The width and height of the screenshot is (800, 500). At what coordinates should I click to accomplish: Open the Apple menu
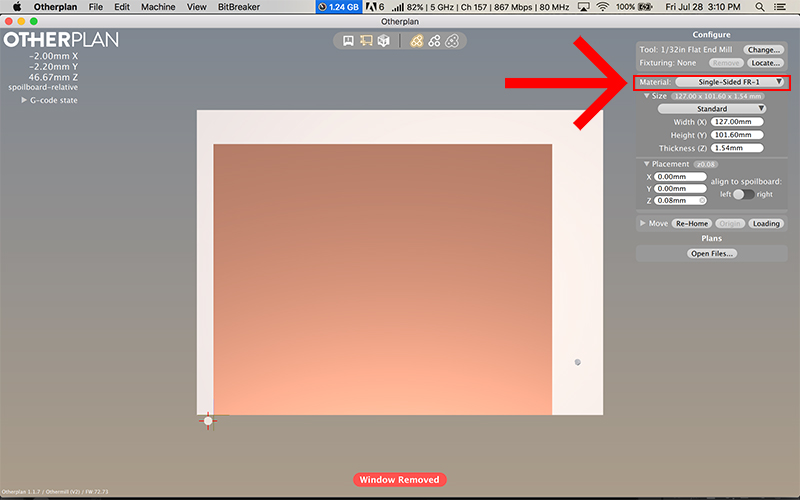[x=17, y=7]
